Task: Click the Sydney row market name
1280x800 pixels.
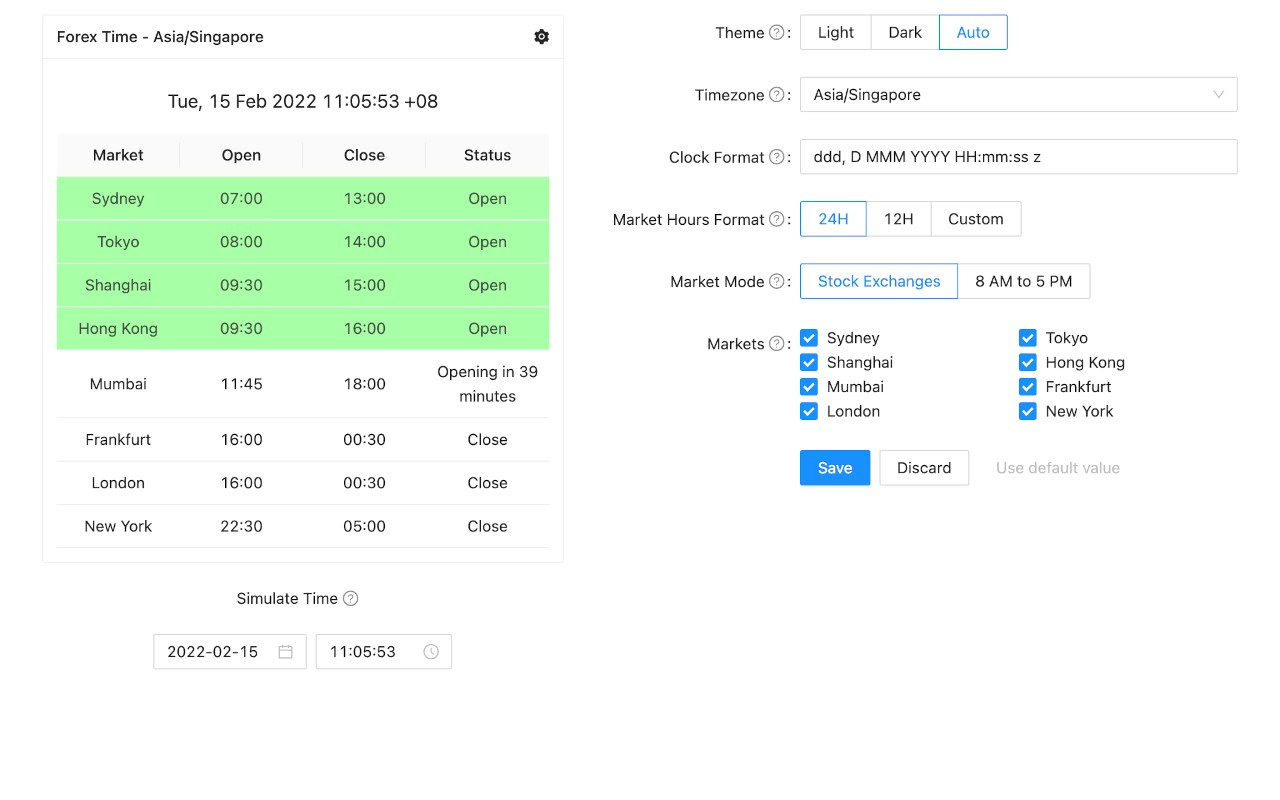Action: tap(118, 199)
